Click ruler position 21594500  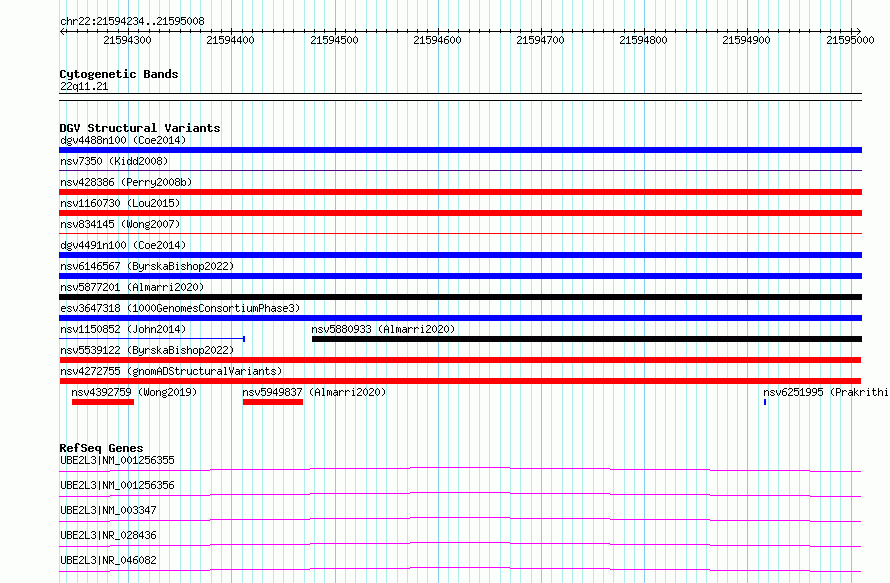click(334, 40)
